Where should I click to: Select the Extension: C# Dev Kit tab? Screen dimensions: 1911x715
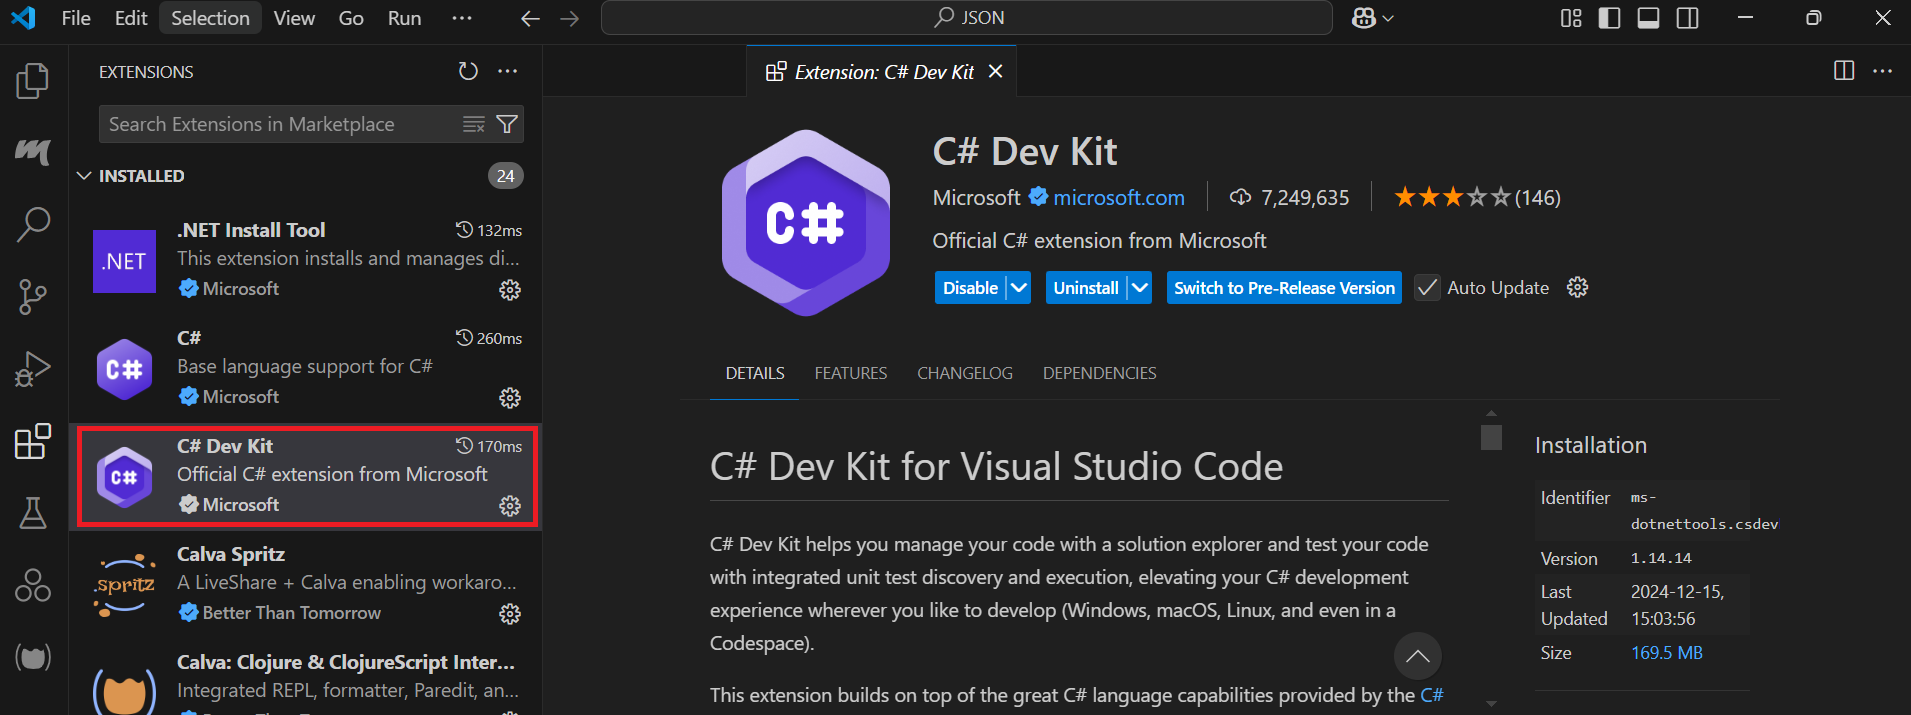(x=883, y=72)
